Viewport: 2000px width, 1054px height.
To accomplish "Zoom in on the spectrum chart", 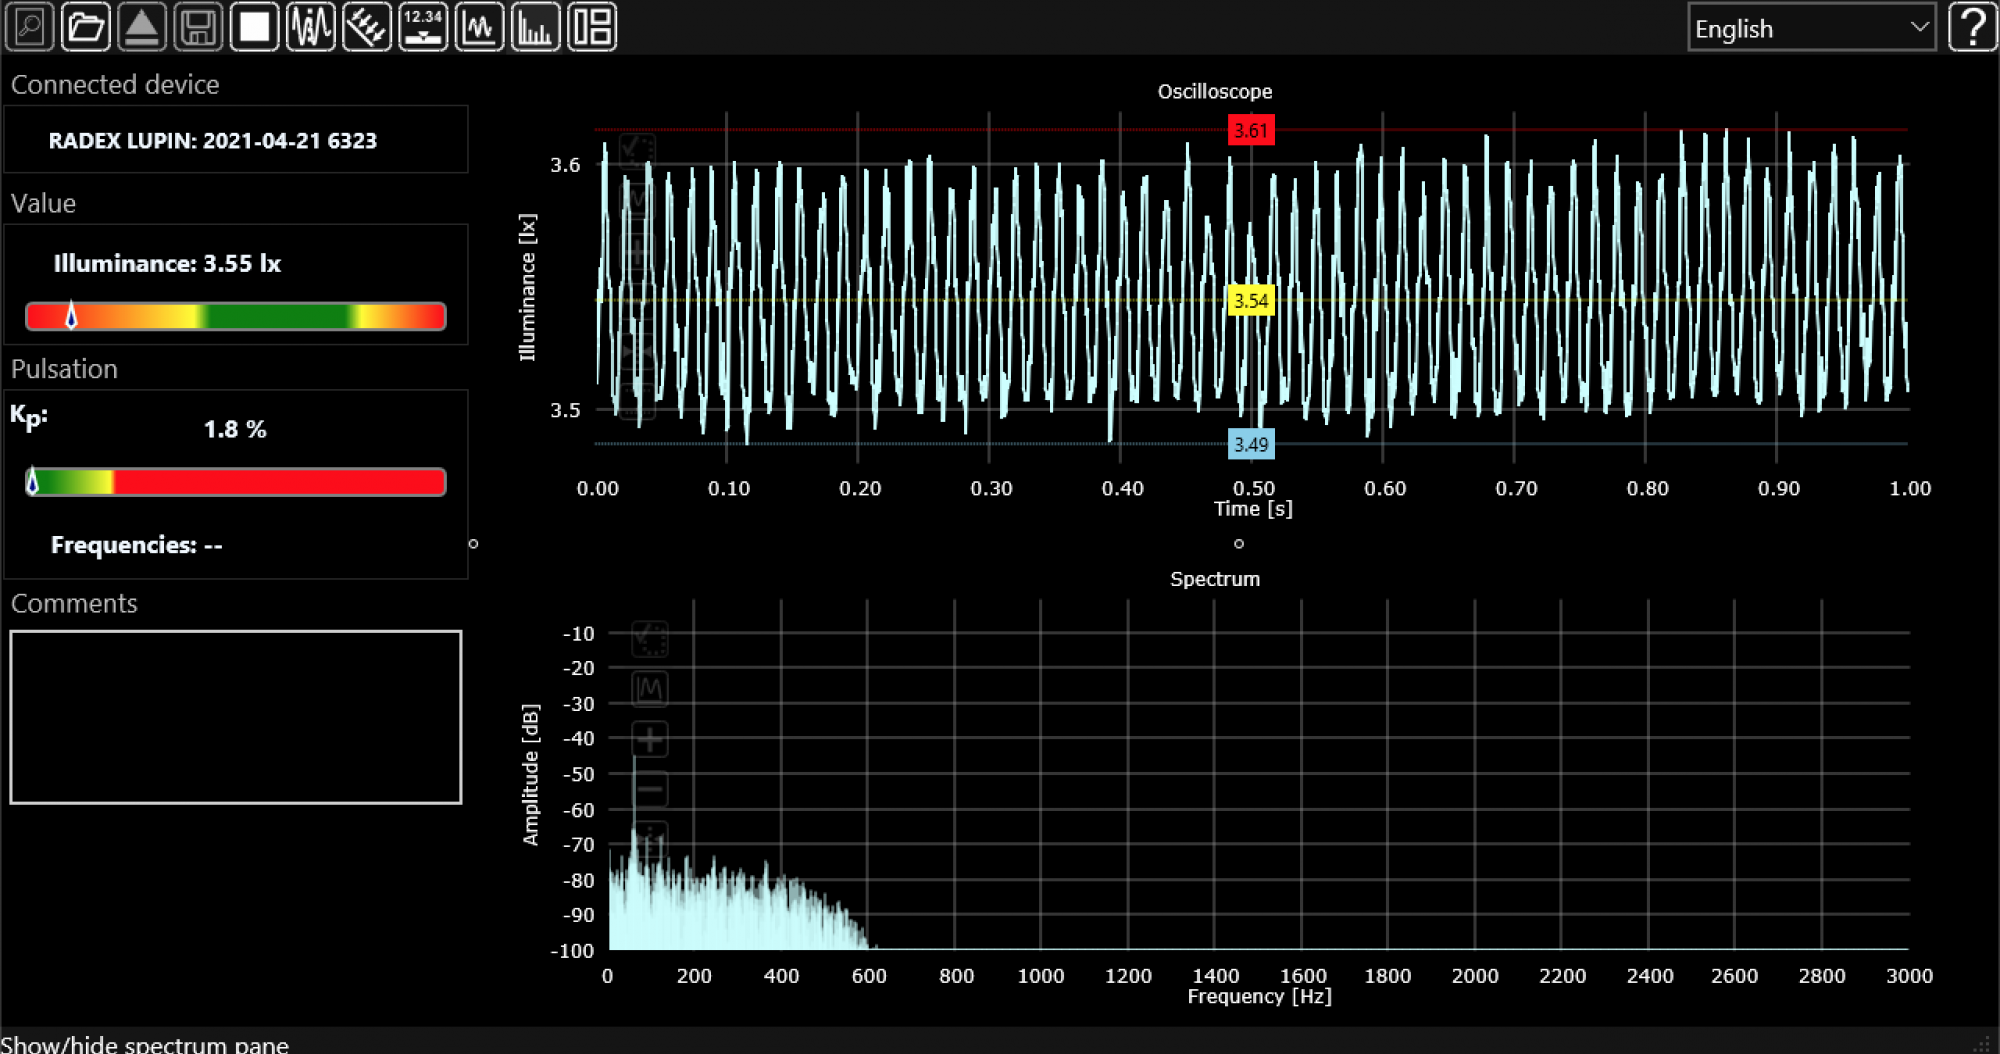I will [x=650, y=740].
